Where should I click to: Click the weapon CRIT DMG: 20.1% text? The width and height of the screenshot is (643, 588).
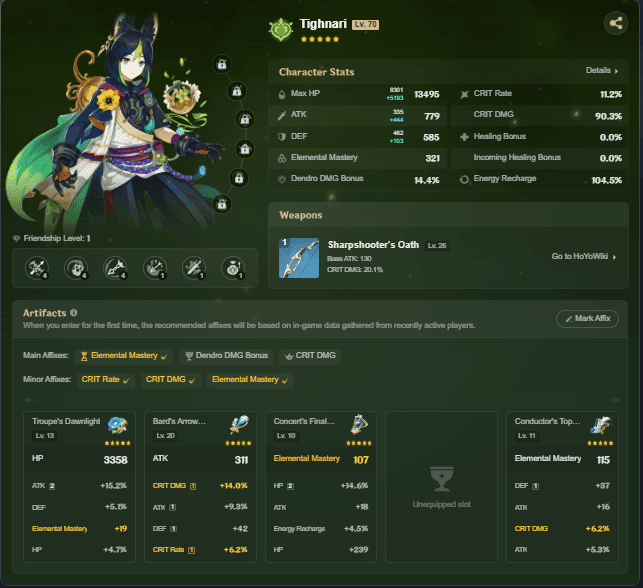pyautogui.click(x=355, y=270)
